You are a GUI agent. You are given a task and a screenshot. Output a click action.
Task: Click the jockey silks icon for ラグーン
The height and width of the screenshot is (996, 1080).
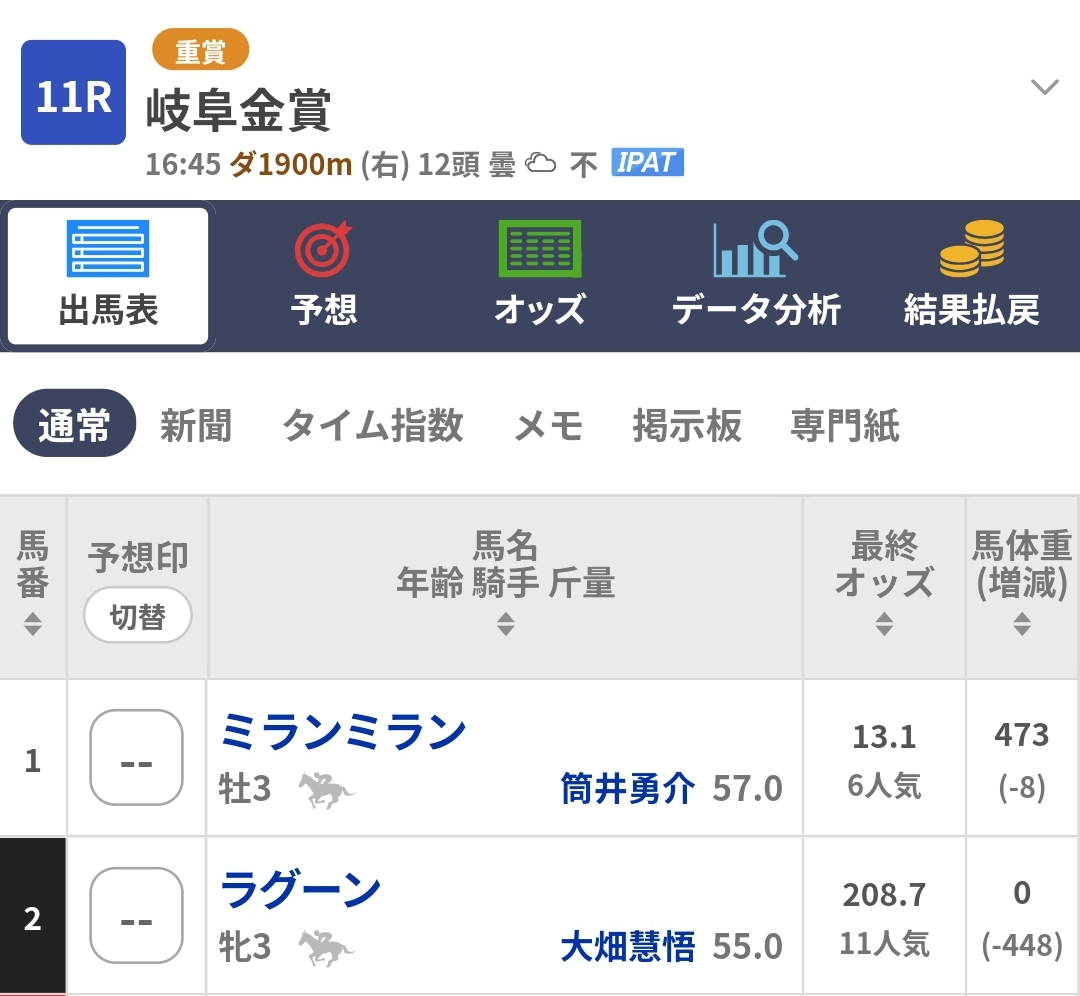326,947
